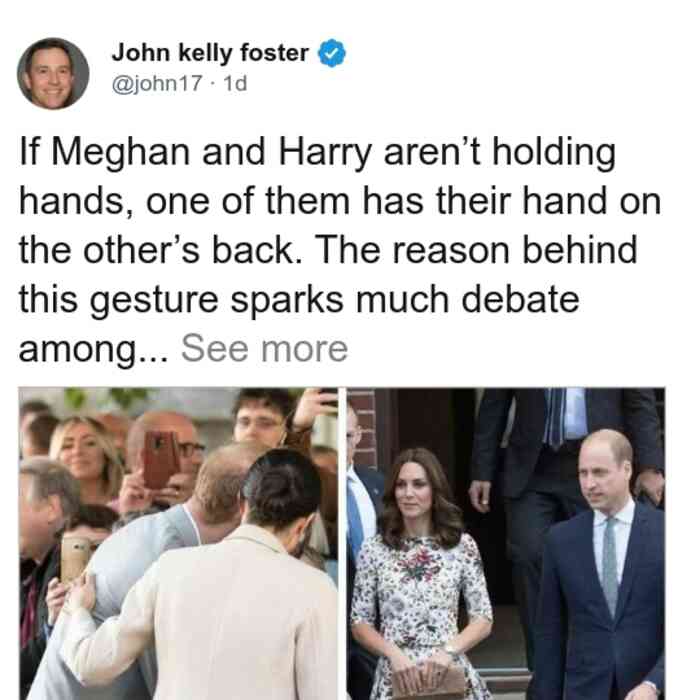This screenshot has height=700, width=700.
Task: Click the navy suit man's tie
Action: click(x=610, y=566)
